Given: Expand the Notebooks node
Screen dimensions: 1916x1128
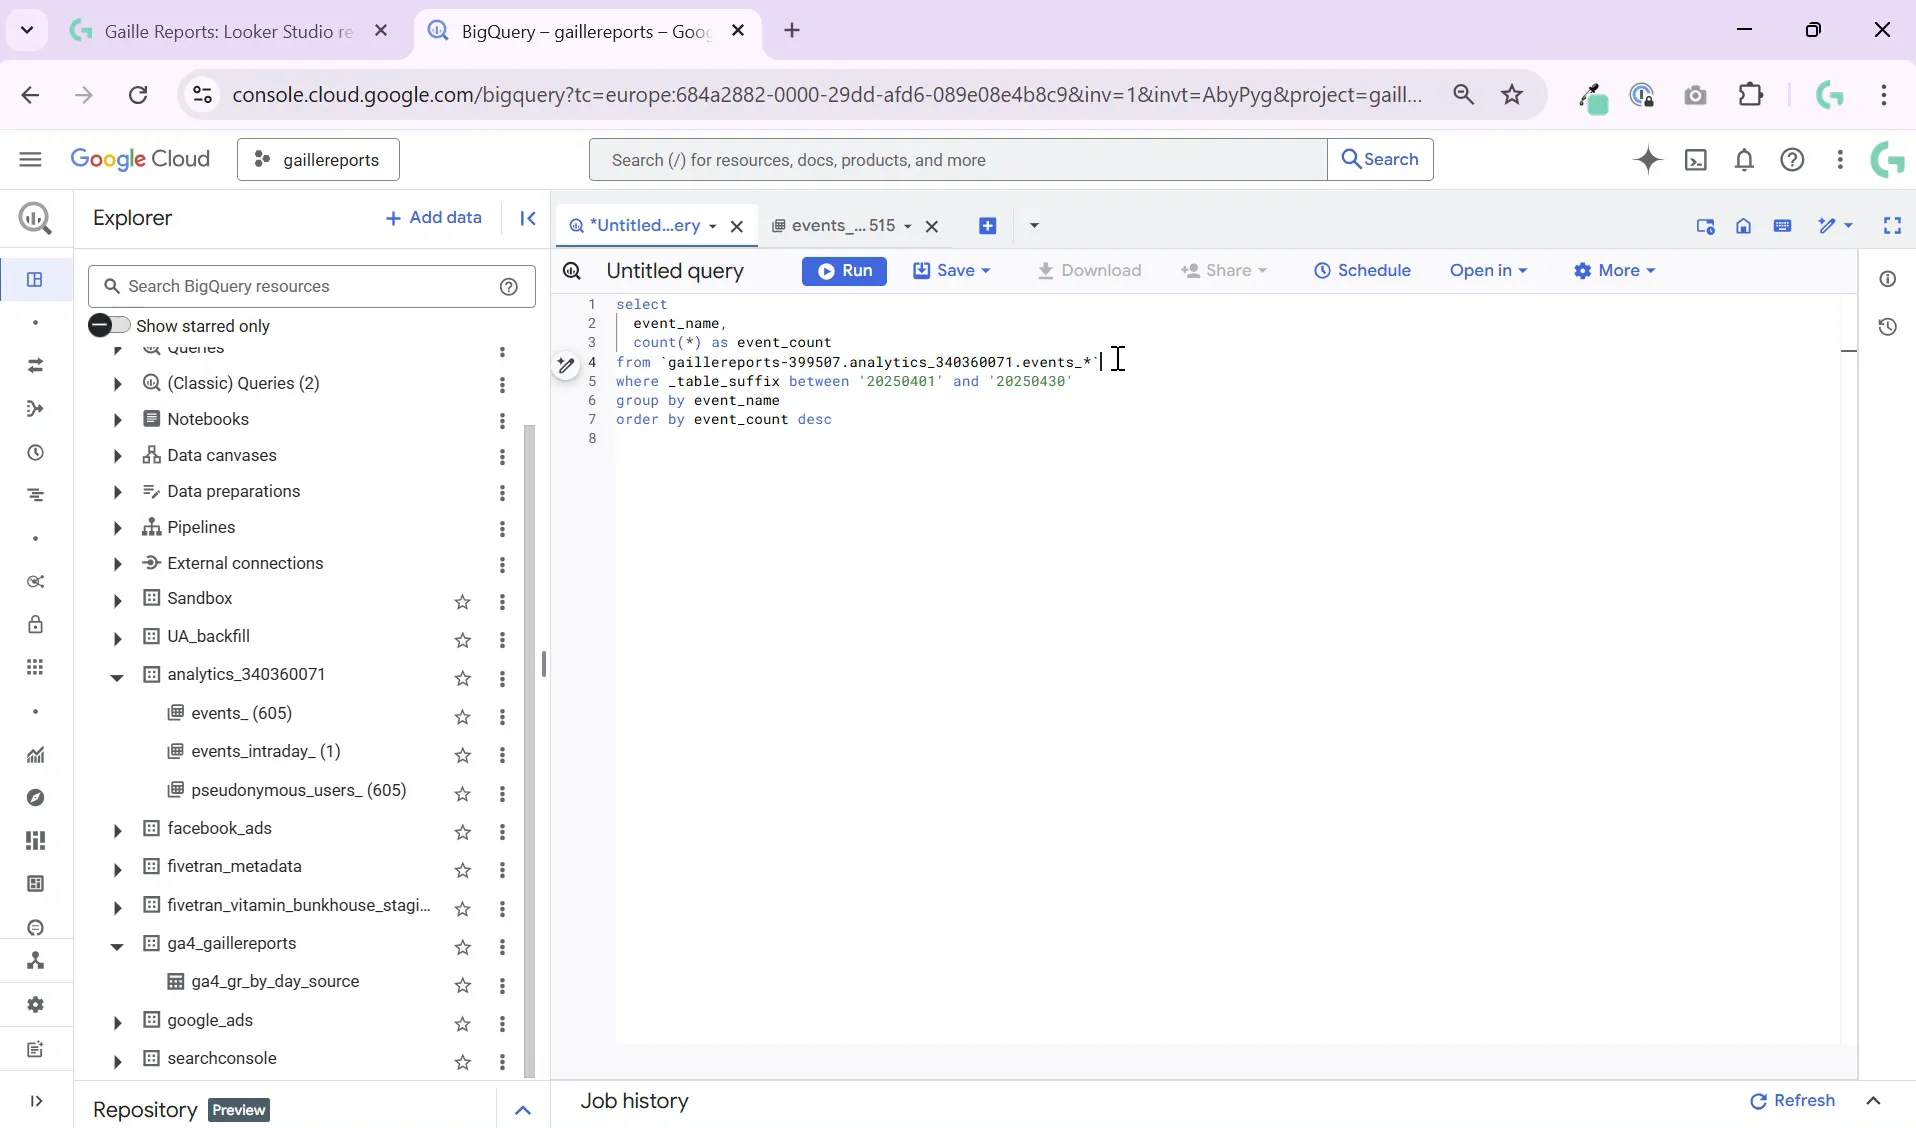Looking at the screenshot, I should tap(117, 420).
